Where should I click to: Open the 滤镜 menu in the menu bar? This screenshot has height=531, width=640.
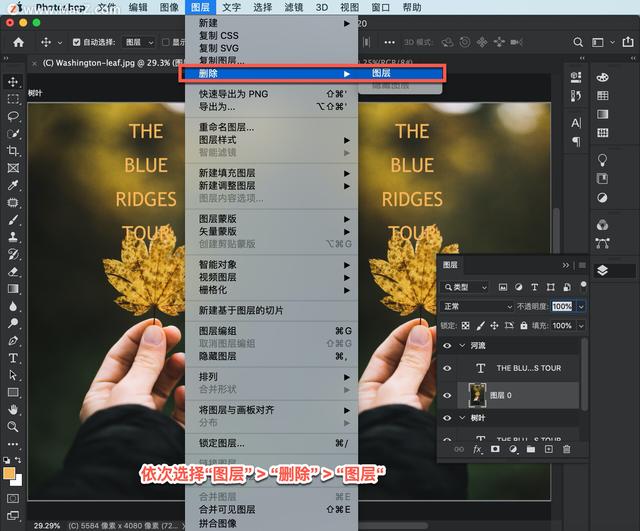(x=293, y=7)
